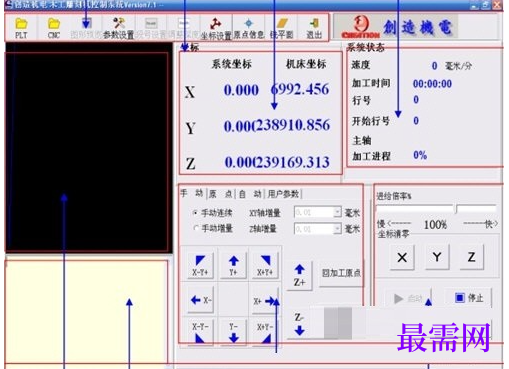The height and width of the screenshot is (369, 509).
Task: Select the 手动增量 radio option
Action: tap(214, 228)
